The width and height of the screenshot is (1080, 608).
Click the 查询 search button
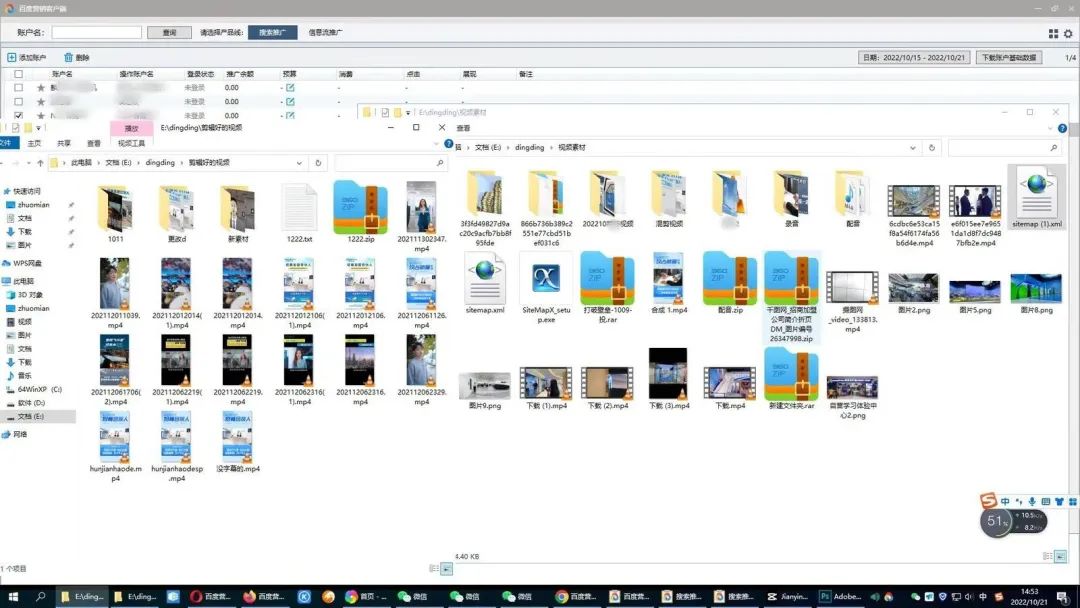(x=169, y=32)
